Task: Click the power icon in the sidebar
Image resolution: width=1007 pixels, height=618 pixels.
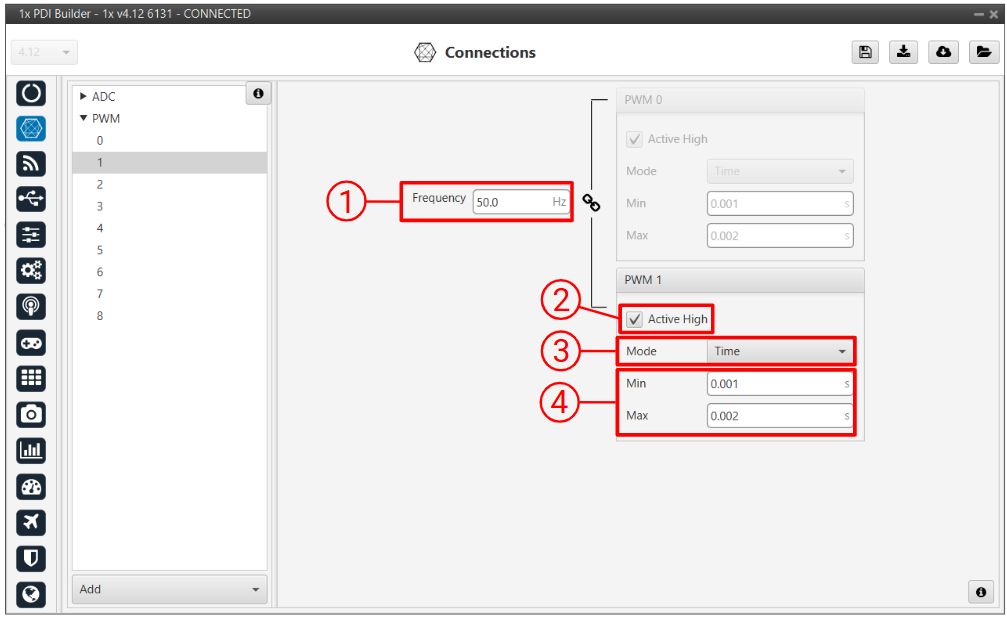Action: (32, 93)
